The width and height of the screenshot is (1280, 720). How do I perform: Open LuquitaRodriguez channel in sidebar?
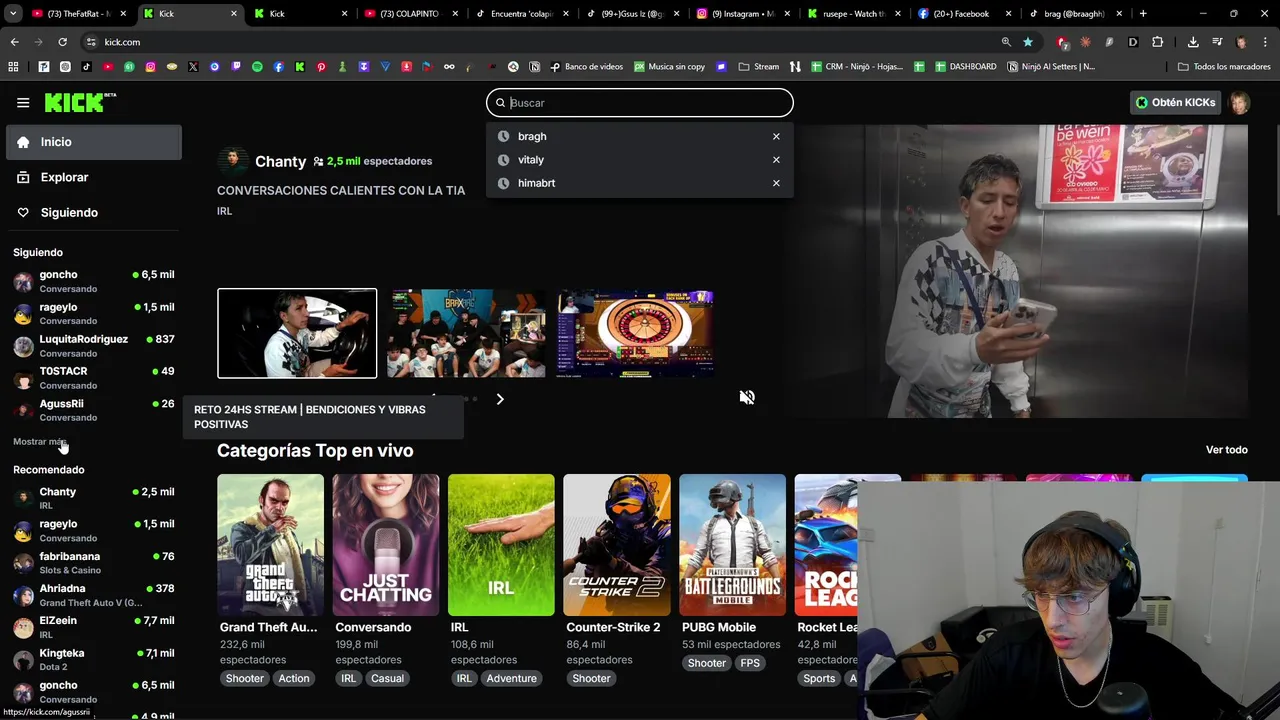pyautogui.click(x=94, y=346)
